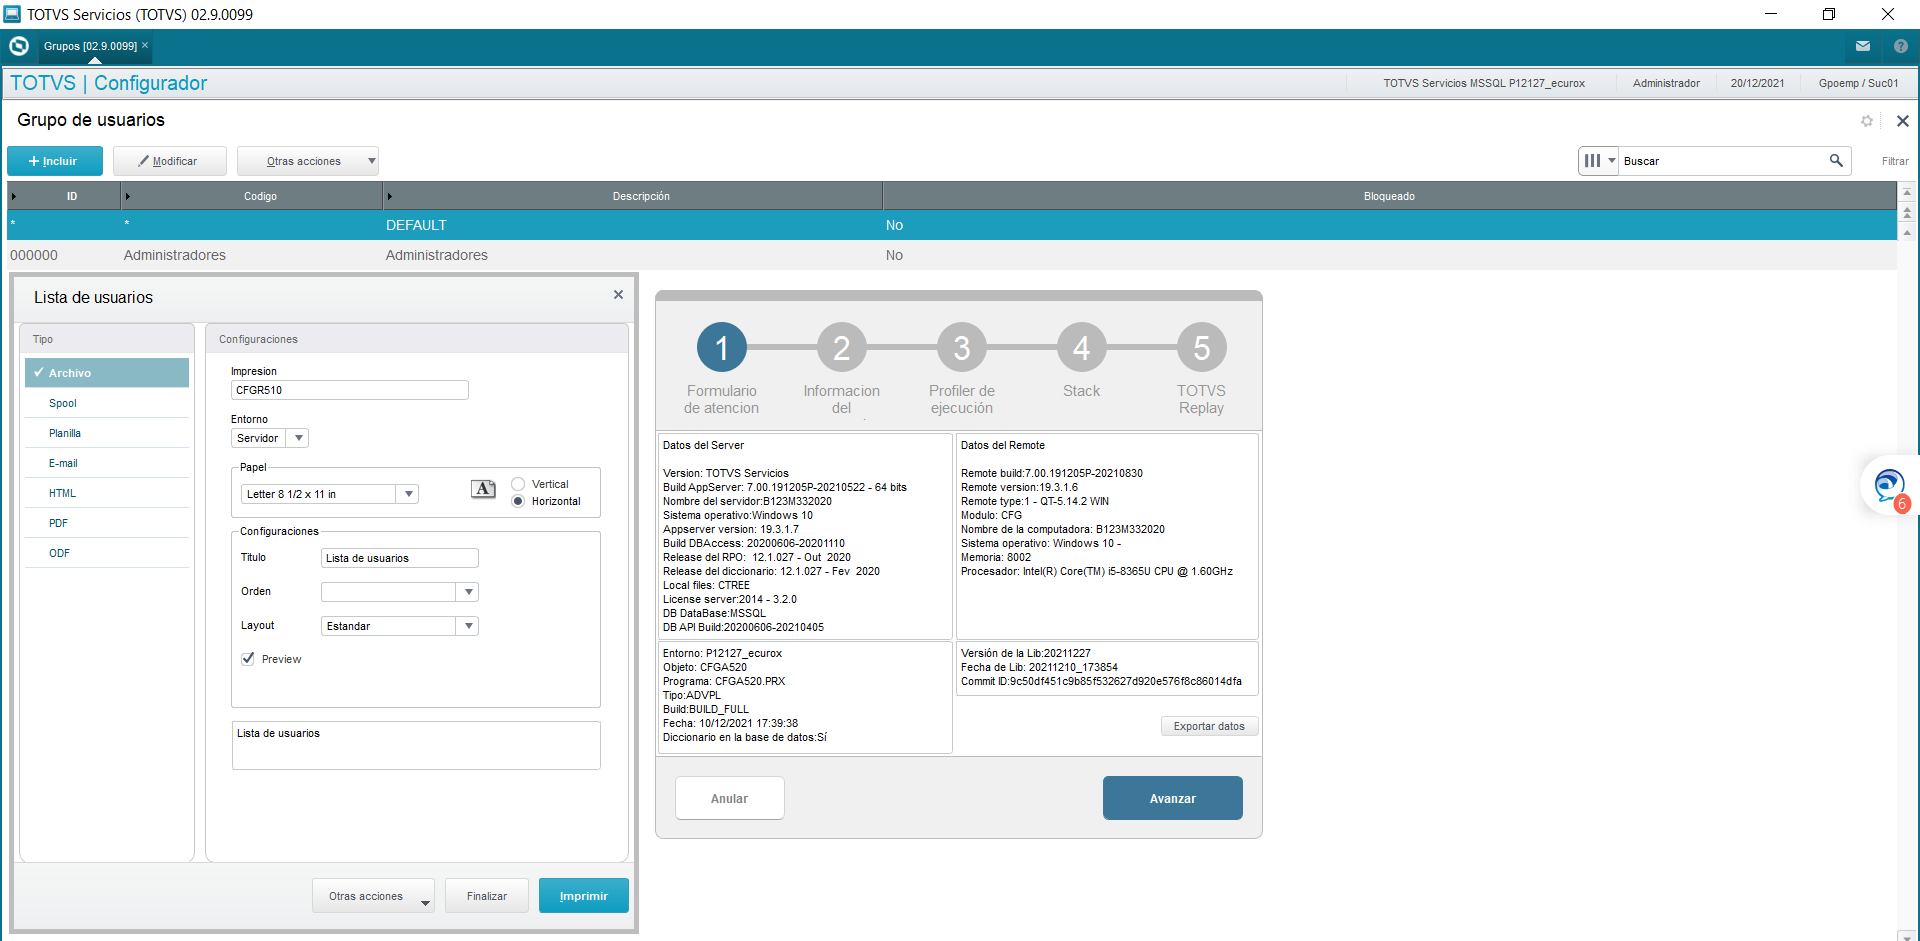Click the Imprimir button

584,896
